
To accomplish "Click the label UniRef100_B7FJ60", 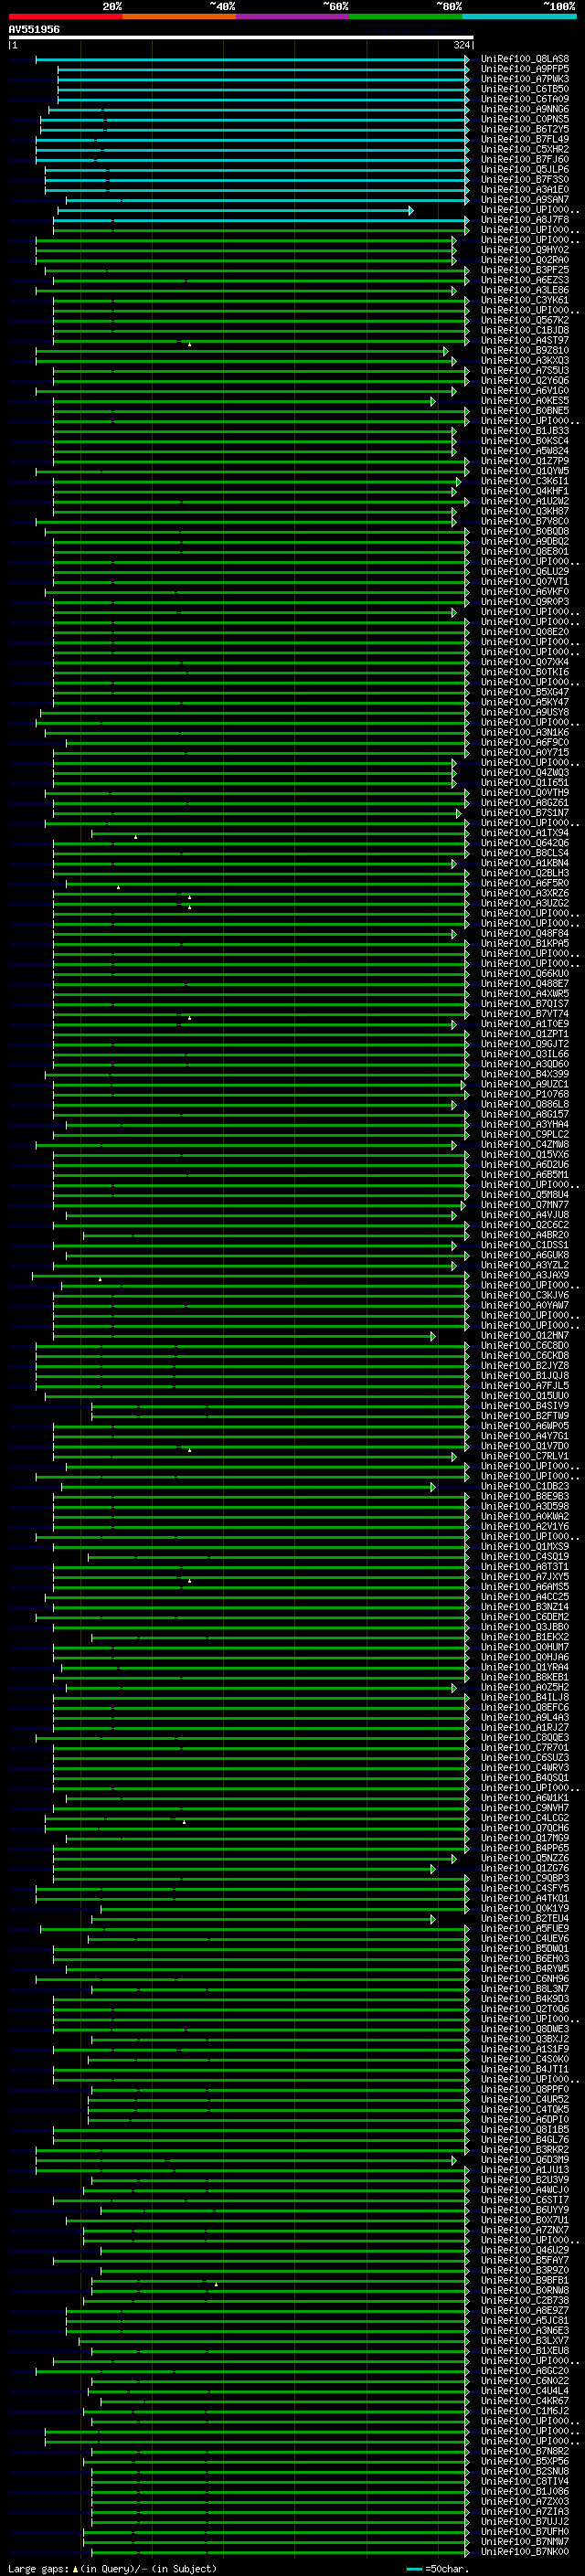I will [525, 159].
